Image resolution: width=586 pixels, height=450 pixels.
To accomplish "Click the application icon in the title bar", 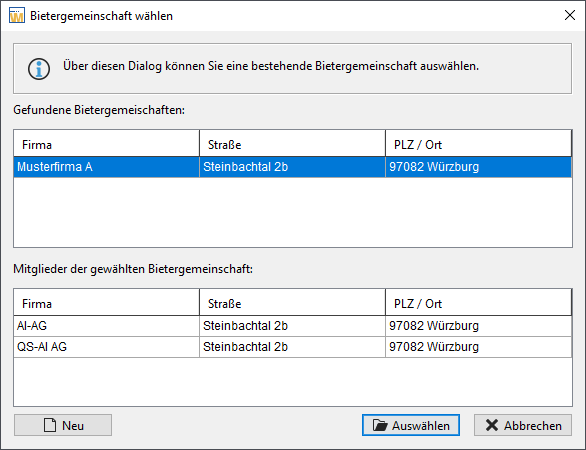I will (x=16, y=16).
